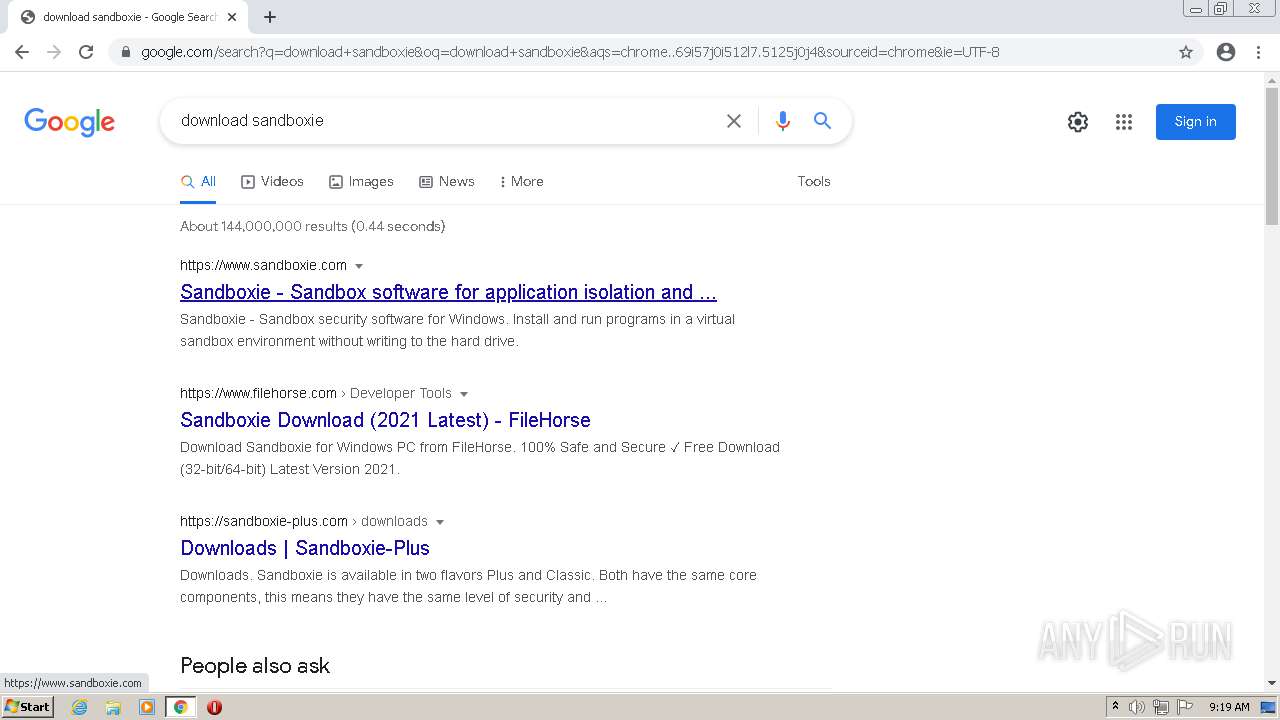Click the page vertical scrollbar thumb

pyautogui.click(x=1272, y=156)
